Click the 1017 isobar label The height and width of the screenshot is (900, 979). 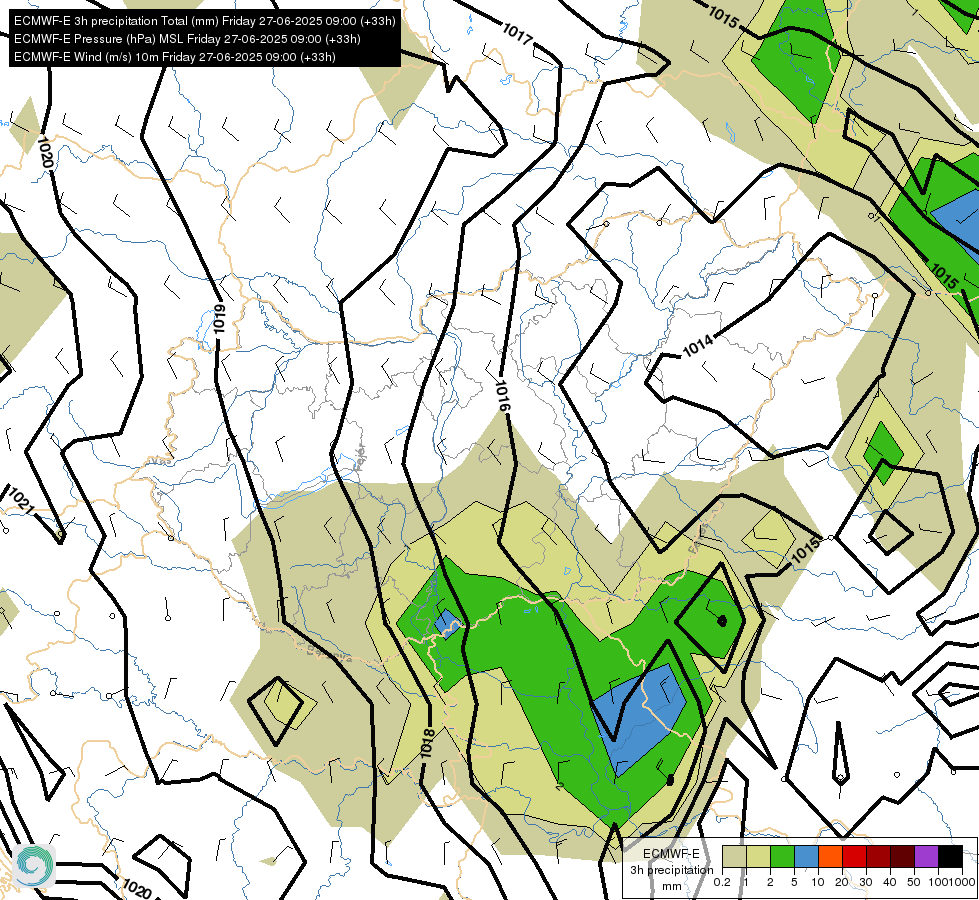tap(518, 33)
